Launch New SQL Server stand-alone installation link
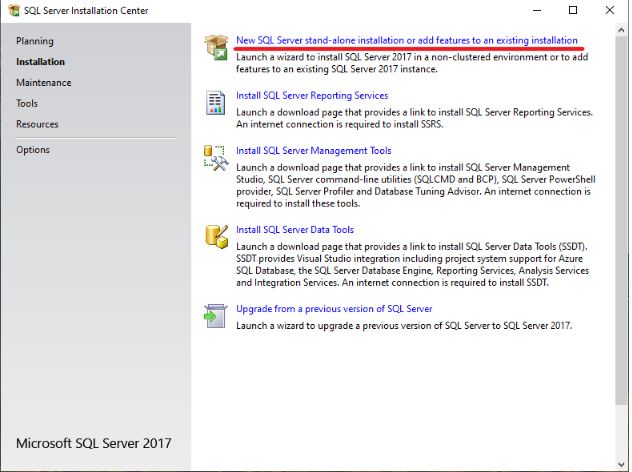Screen dimensions: 632x472 407,40
